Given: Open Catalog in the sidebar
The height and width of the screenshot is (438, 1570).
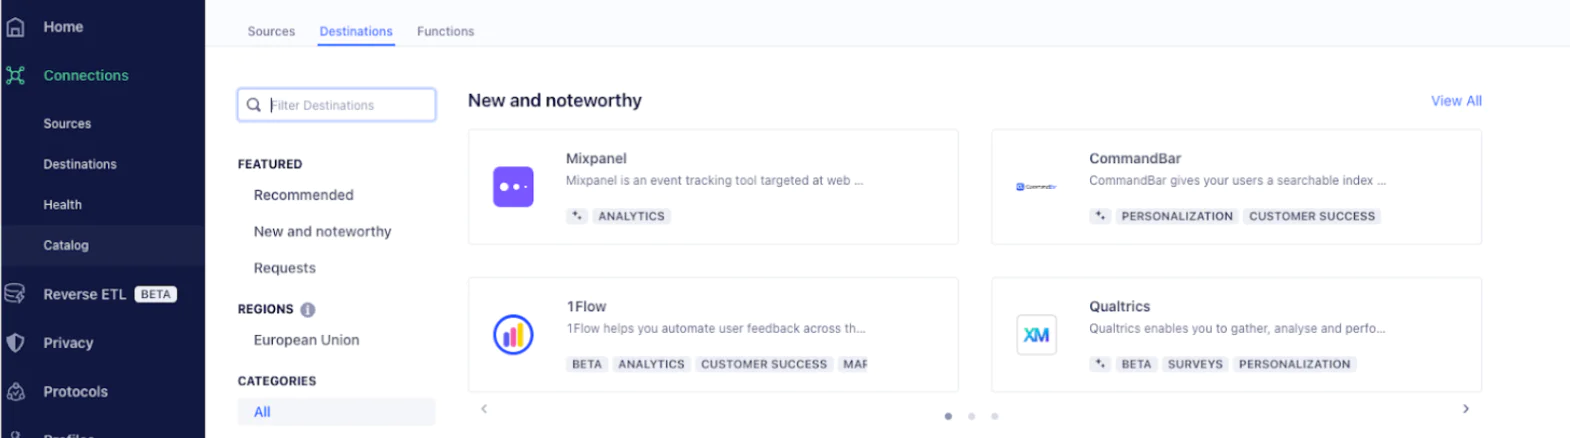Looking at the screenshot, I should 66,245.
